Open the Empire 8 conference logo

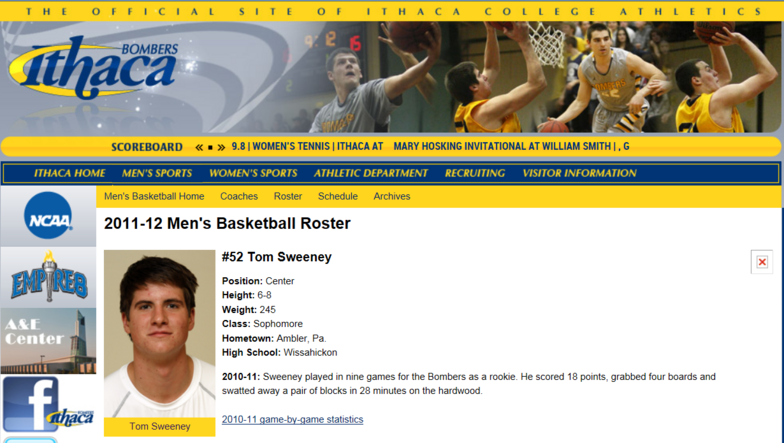48,276
